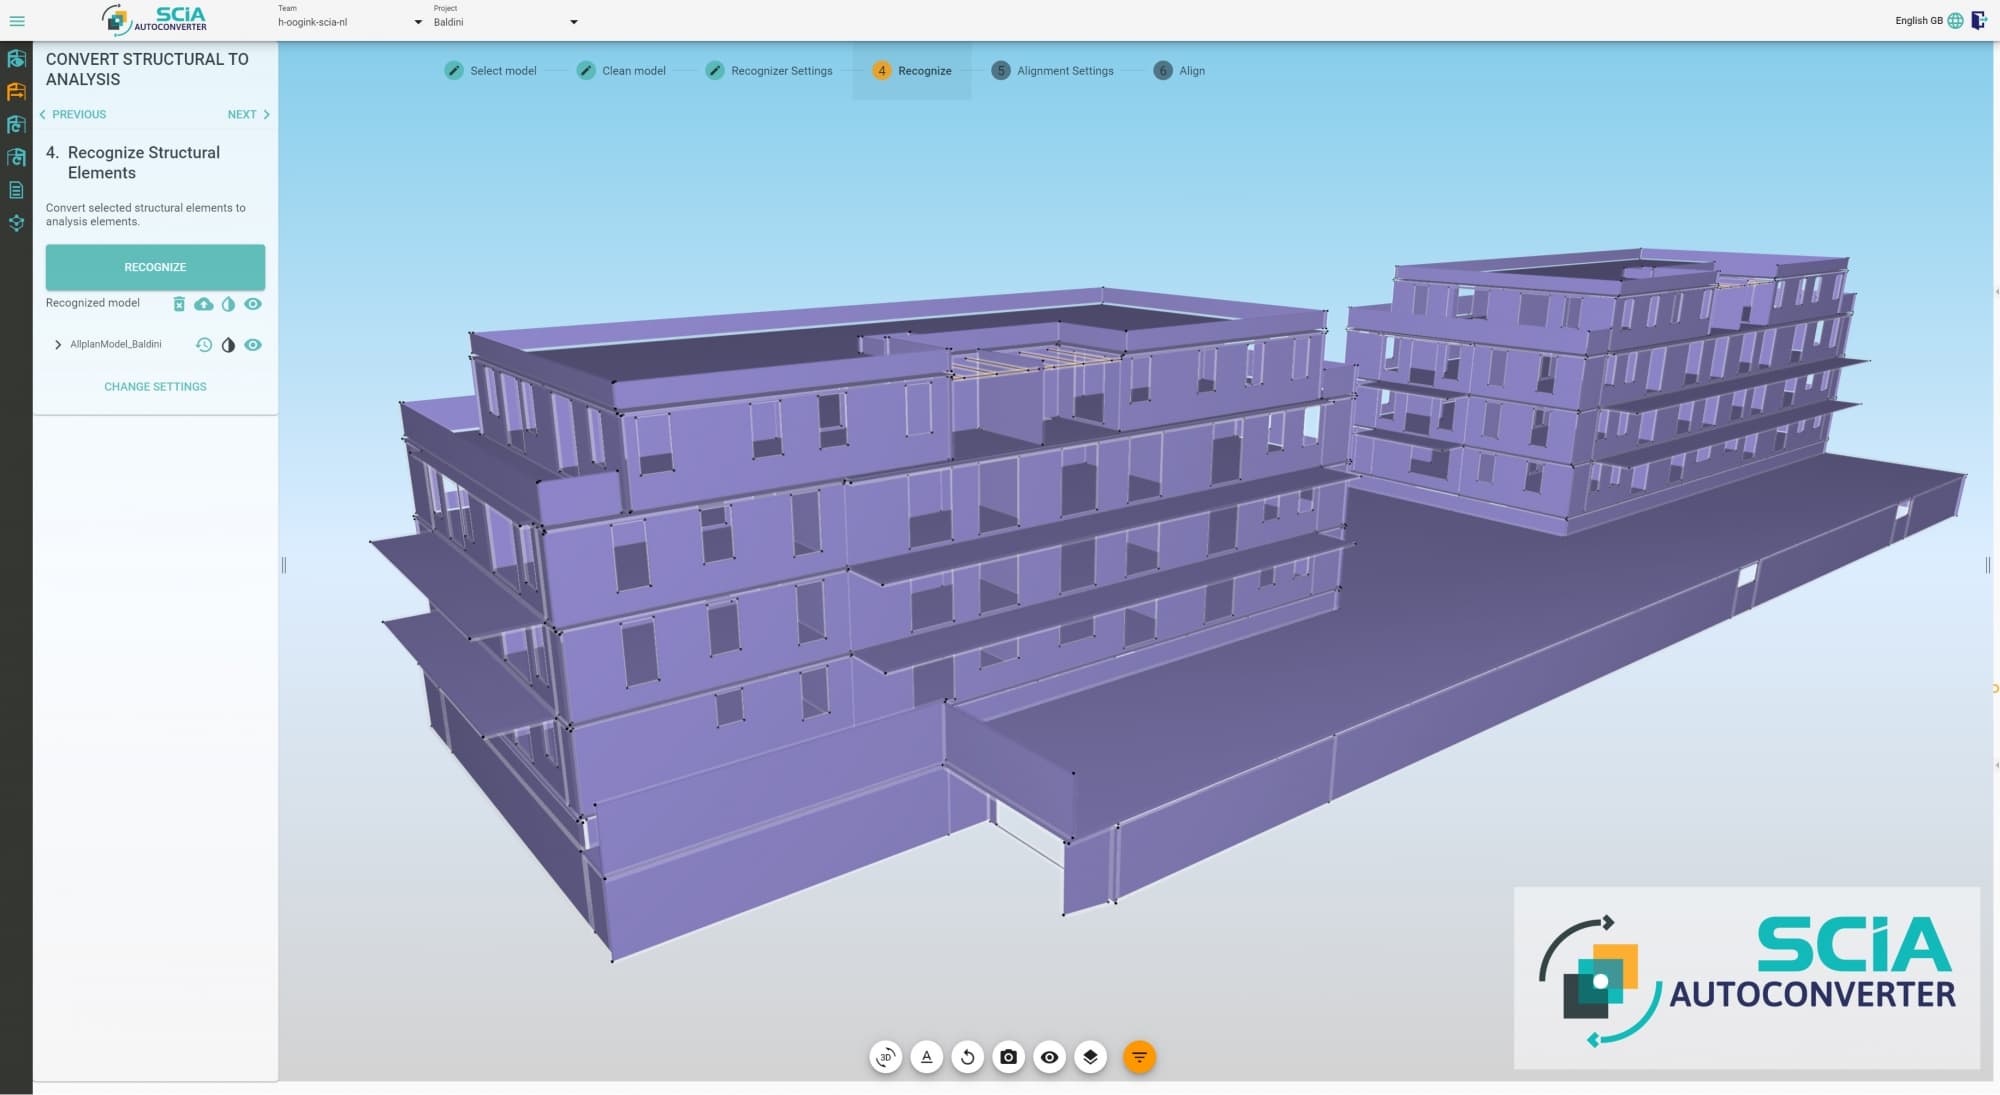The height and width of the screenshot is (1095, 2000).
Task: Adjust AllplanModel_Baldini transparency contrast icon
Action: coord(228,345)
